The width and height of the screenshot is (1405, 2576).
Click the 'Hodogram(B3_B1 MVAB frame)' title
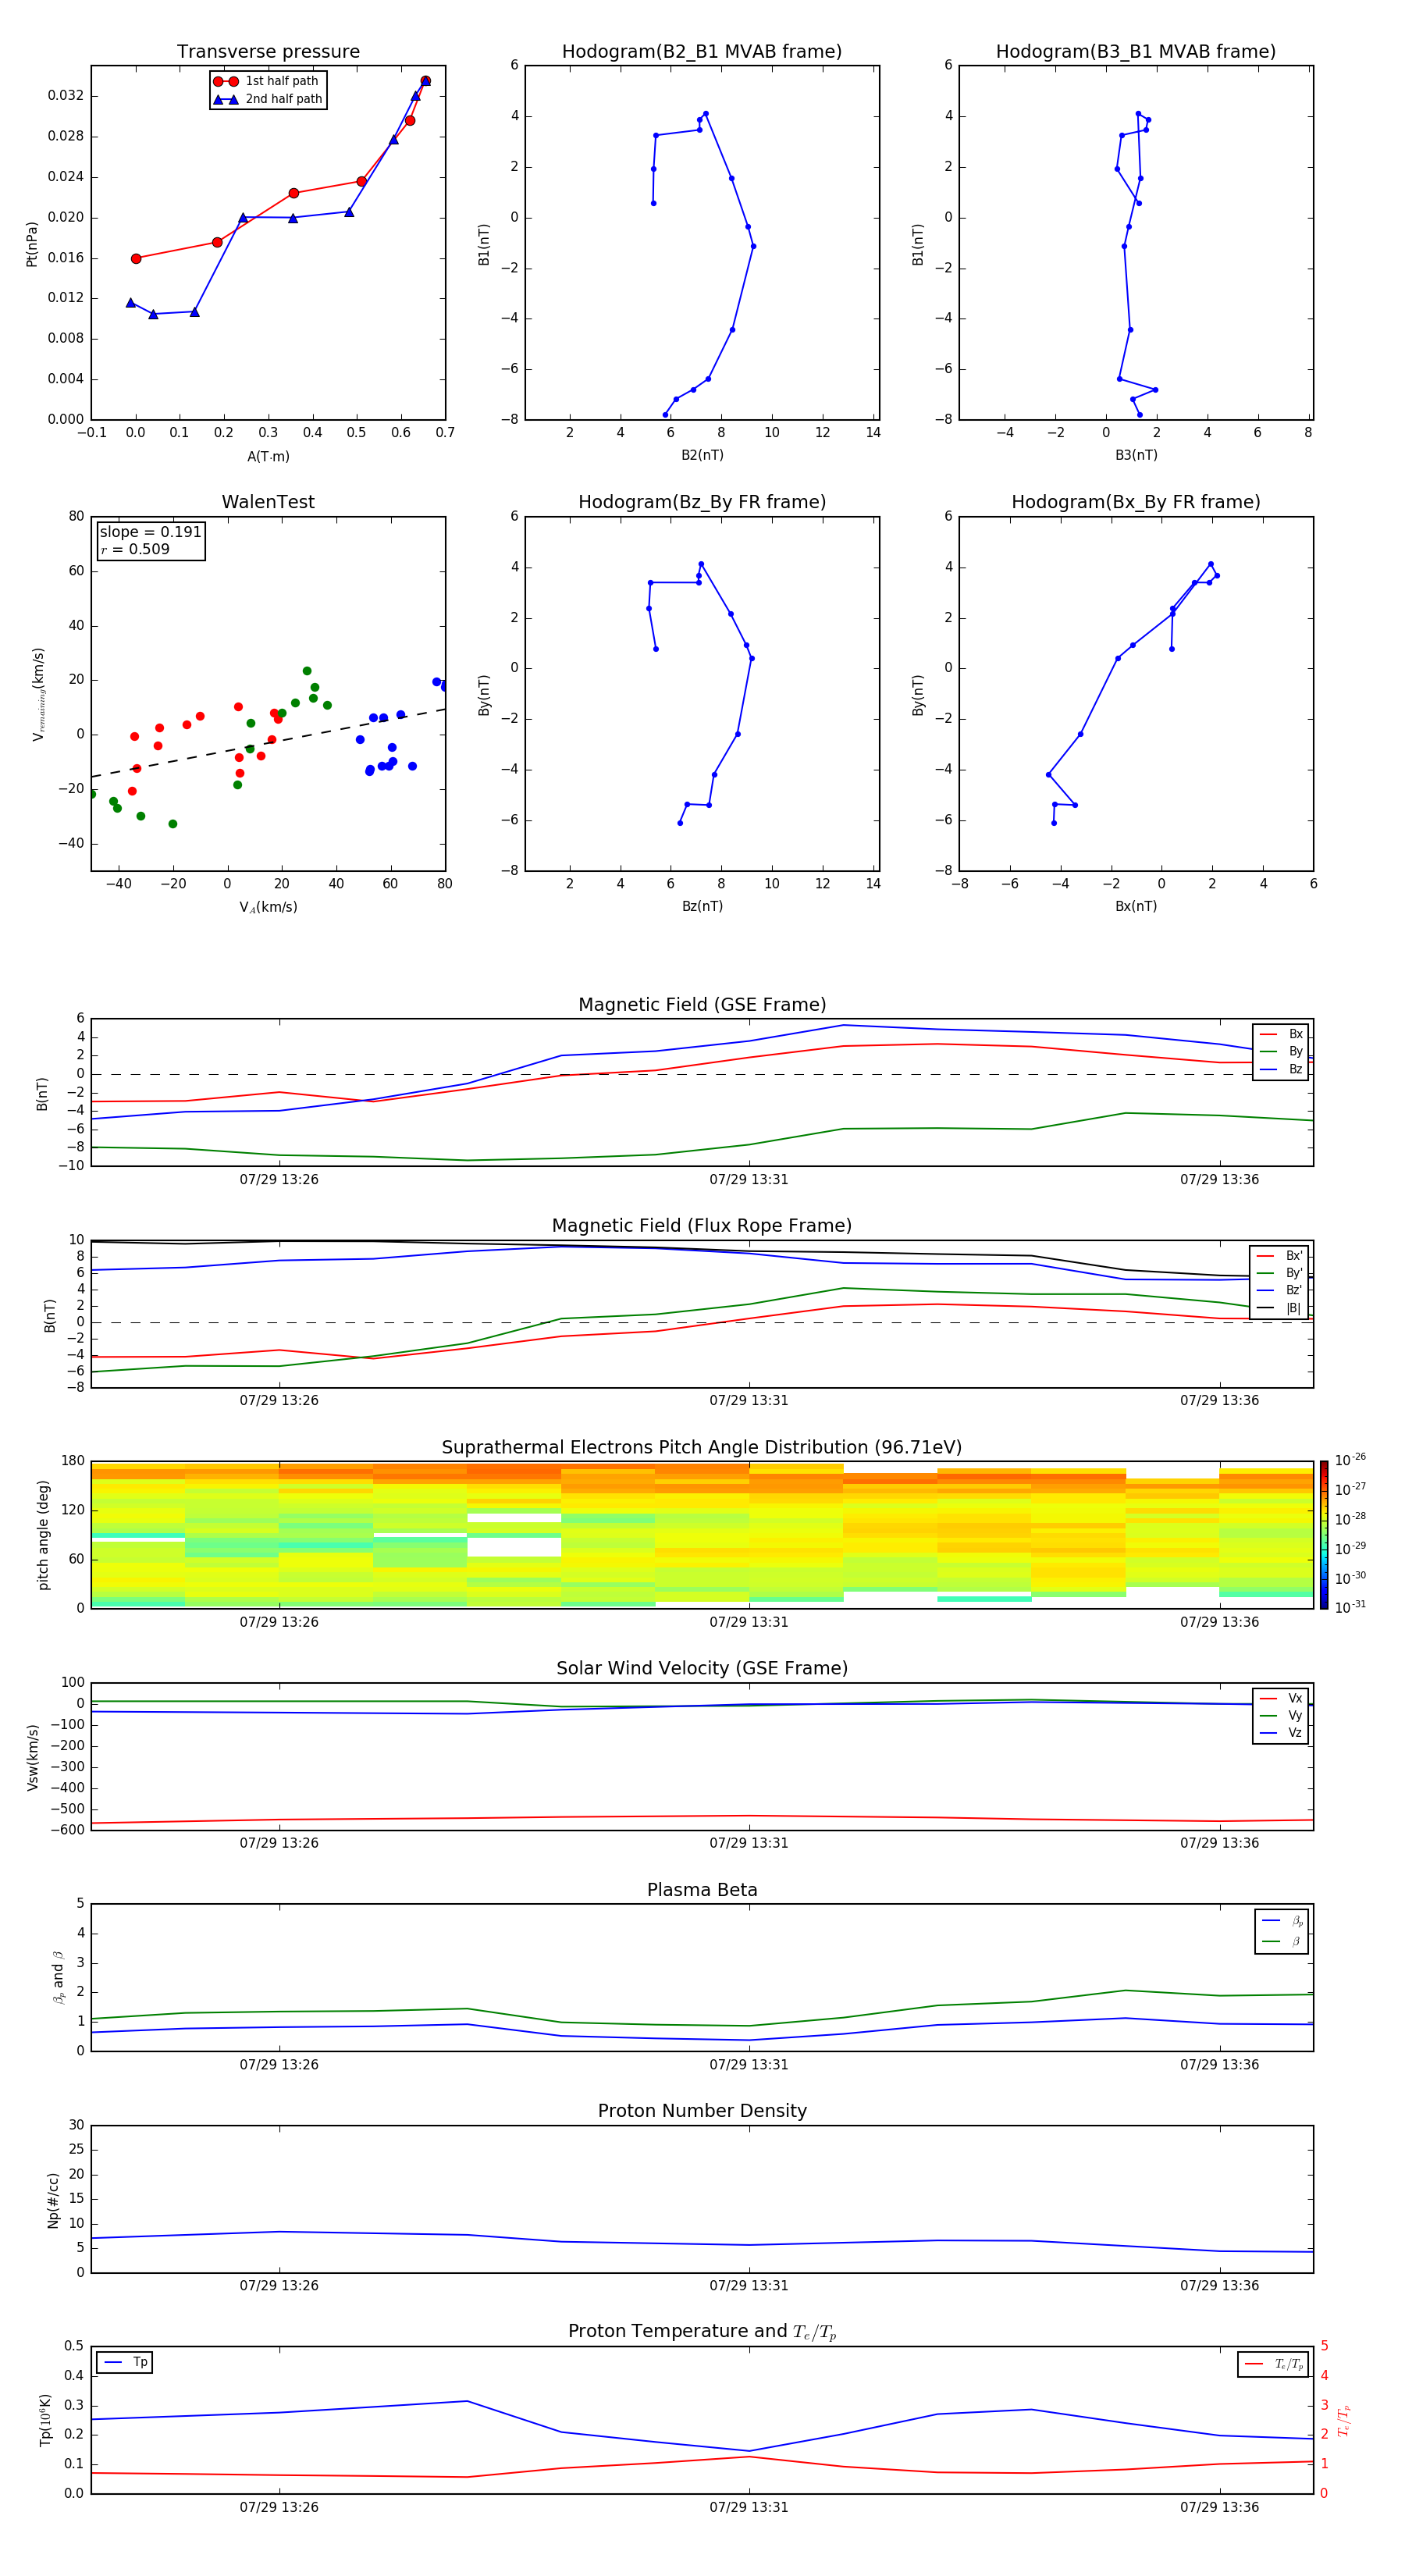[1136, 51]
